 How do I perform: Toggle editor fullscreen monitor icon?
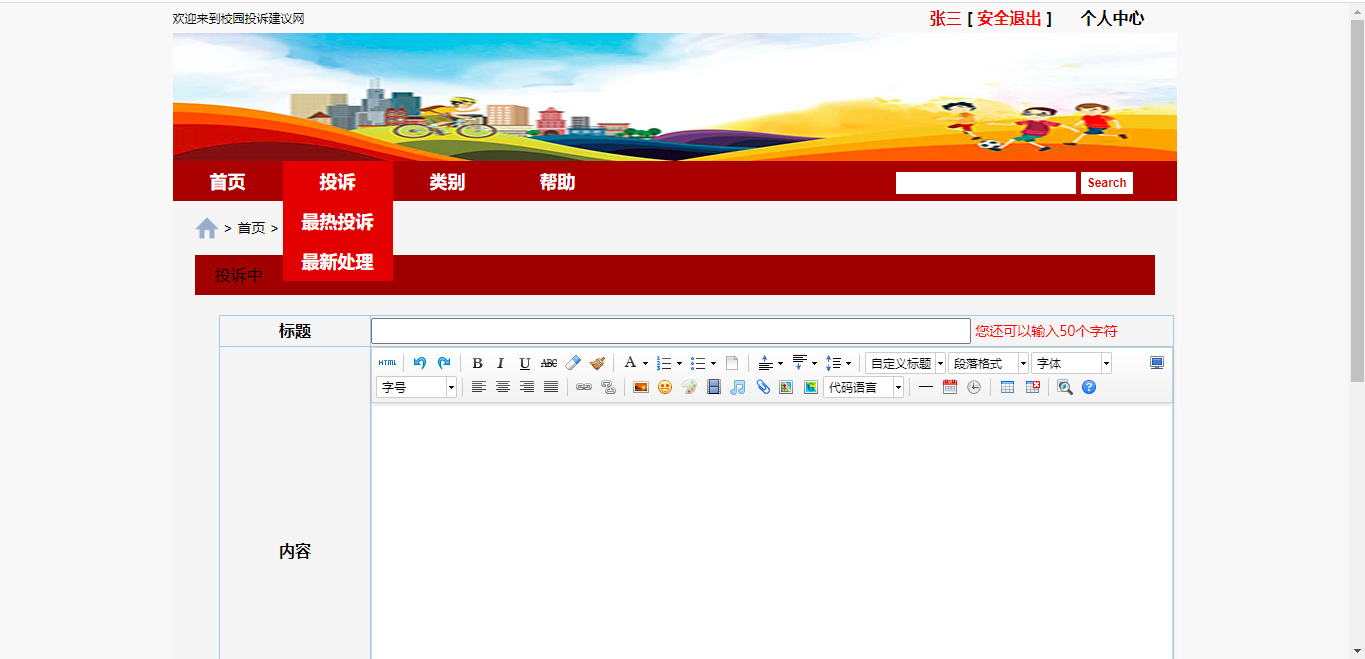1157,363
